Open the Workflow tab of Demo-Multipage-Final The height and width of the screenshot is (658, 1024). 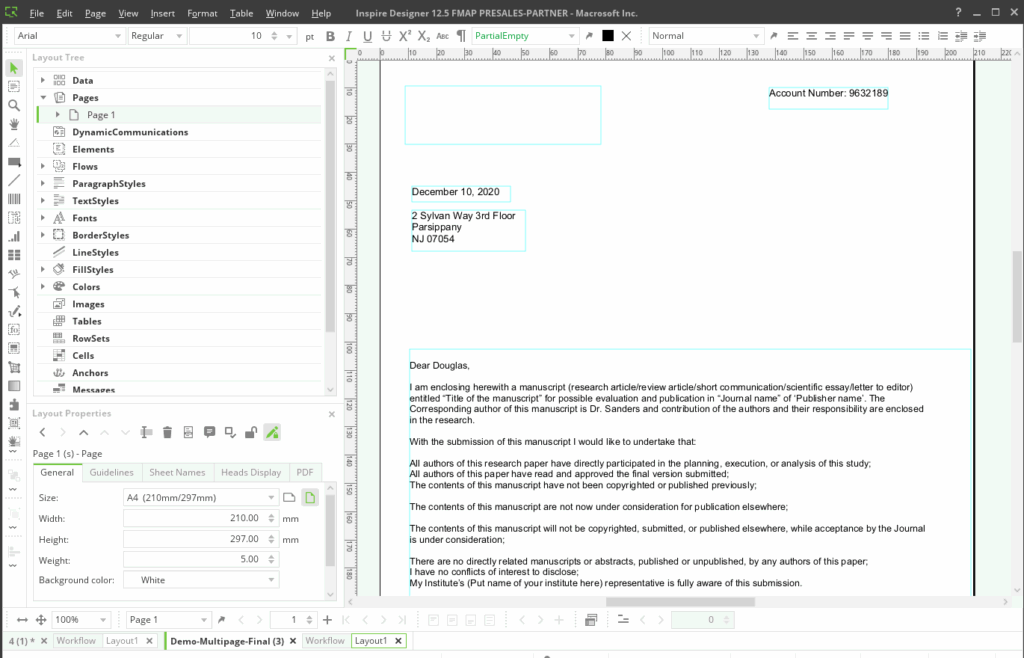coord(325,641)
